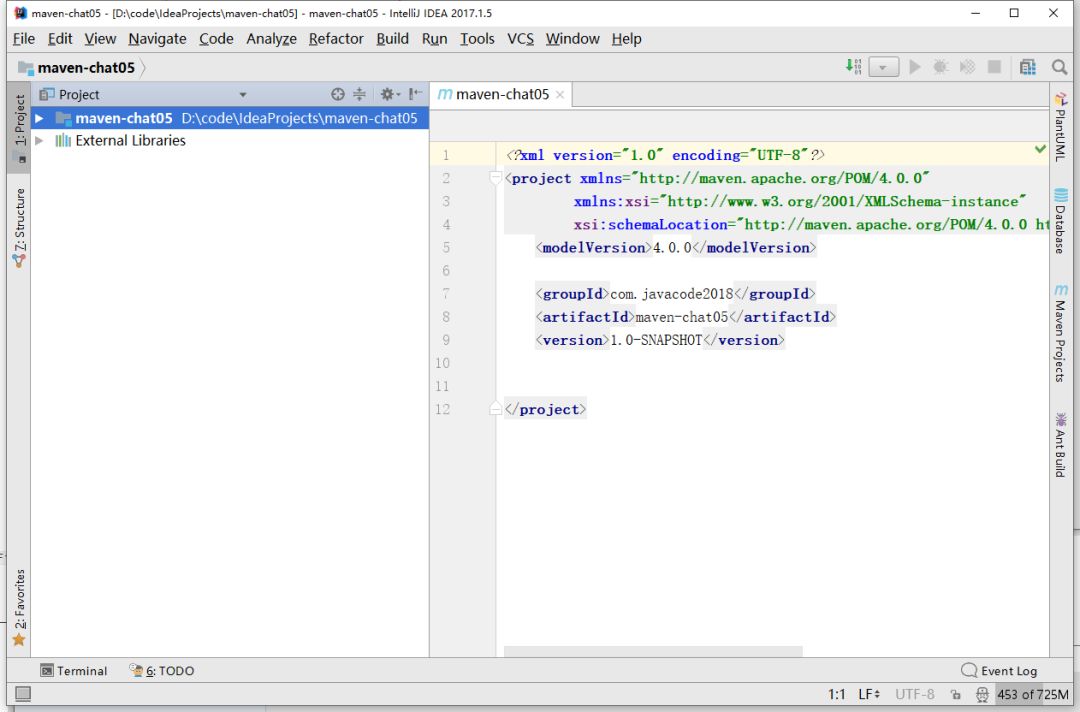Click the memory indicator 453 of 725M
This screenshot has height=712, width=1080.
(x=1033, y=694)
